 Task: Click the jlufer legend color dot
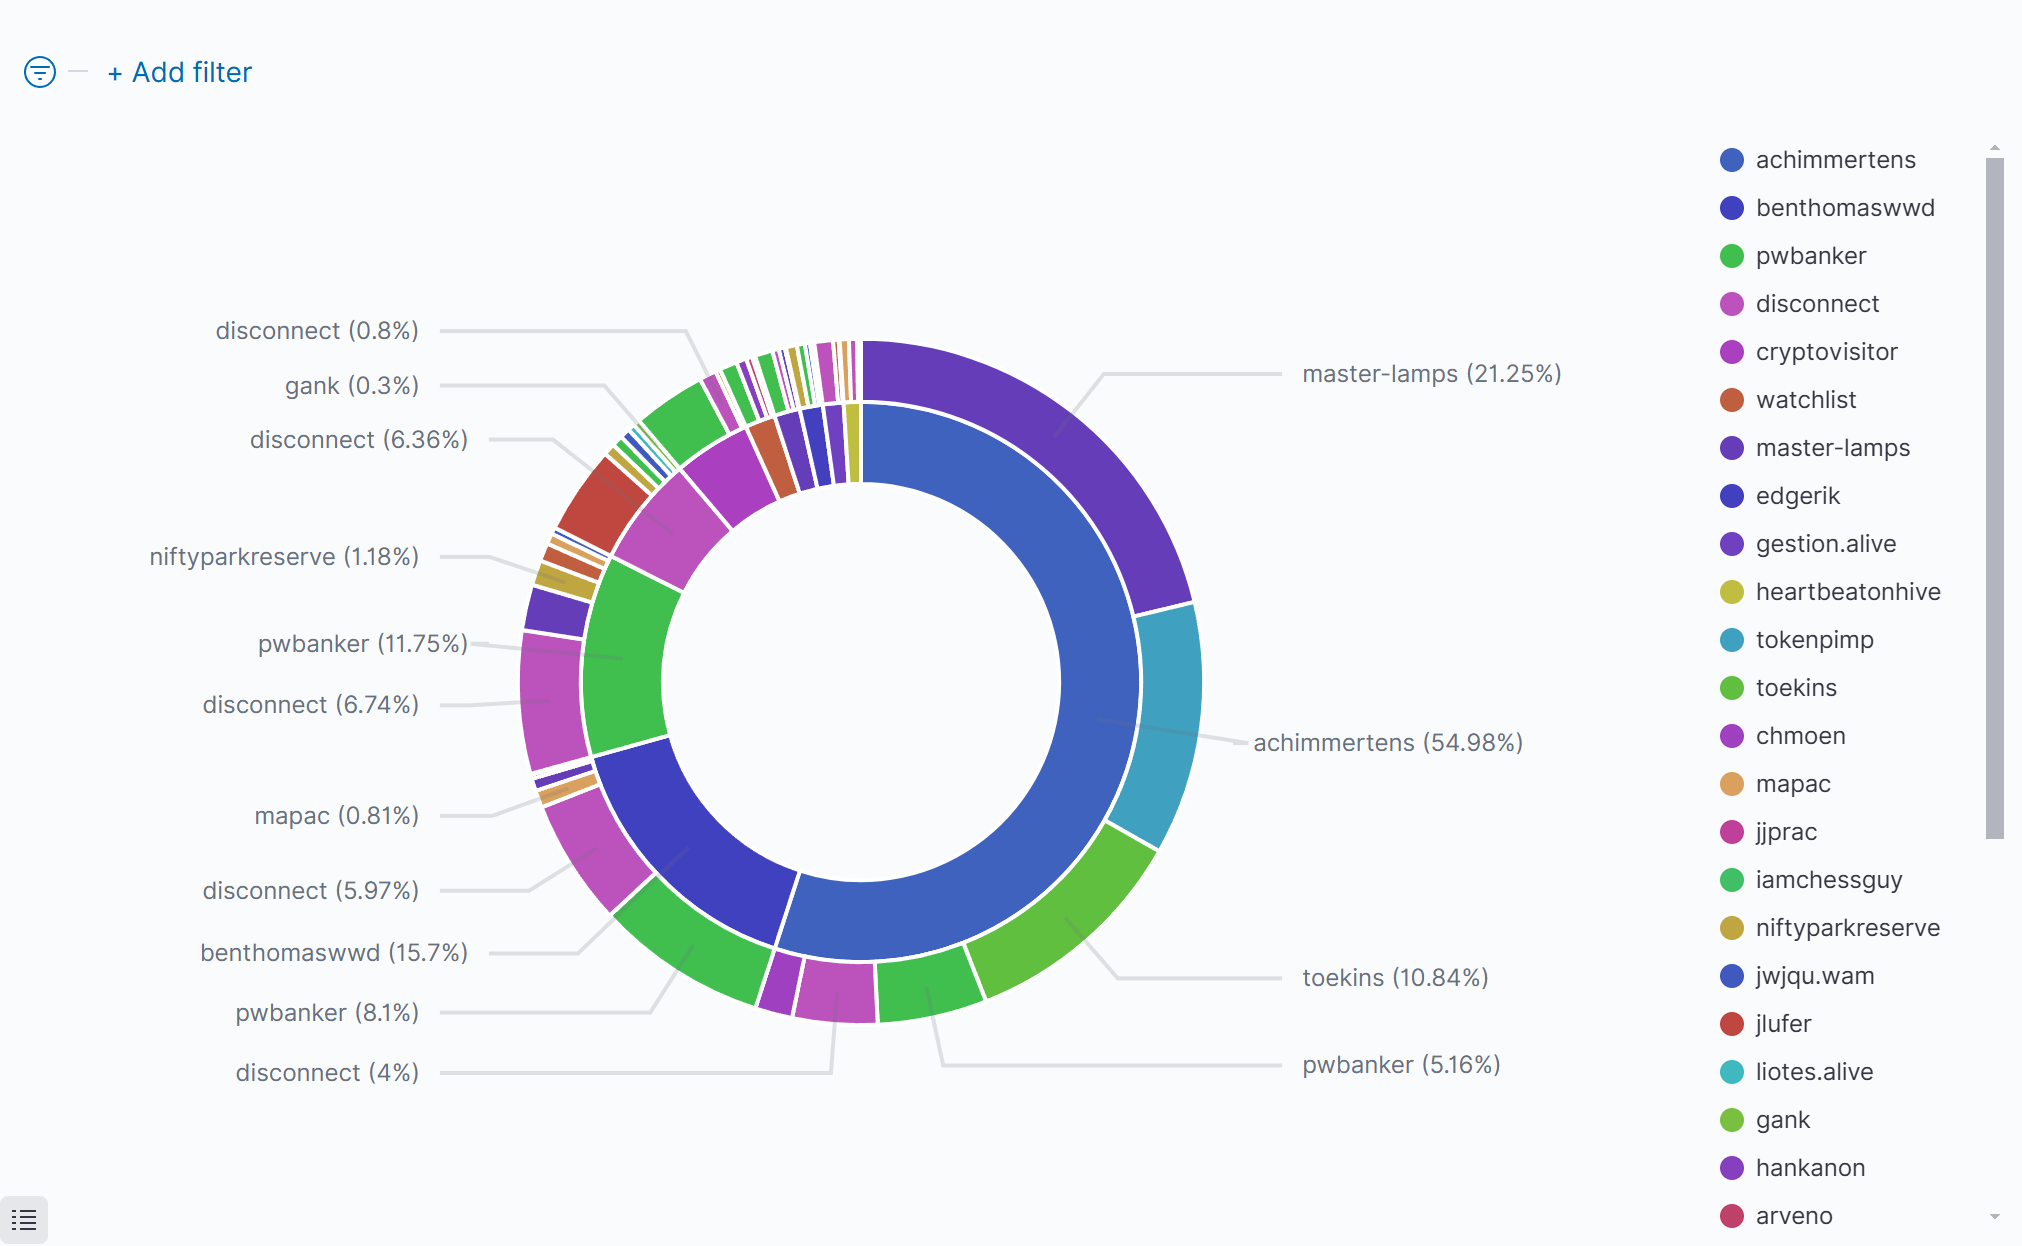1732,1024
